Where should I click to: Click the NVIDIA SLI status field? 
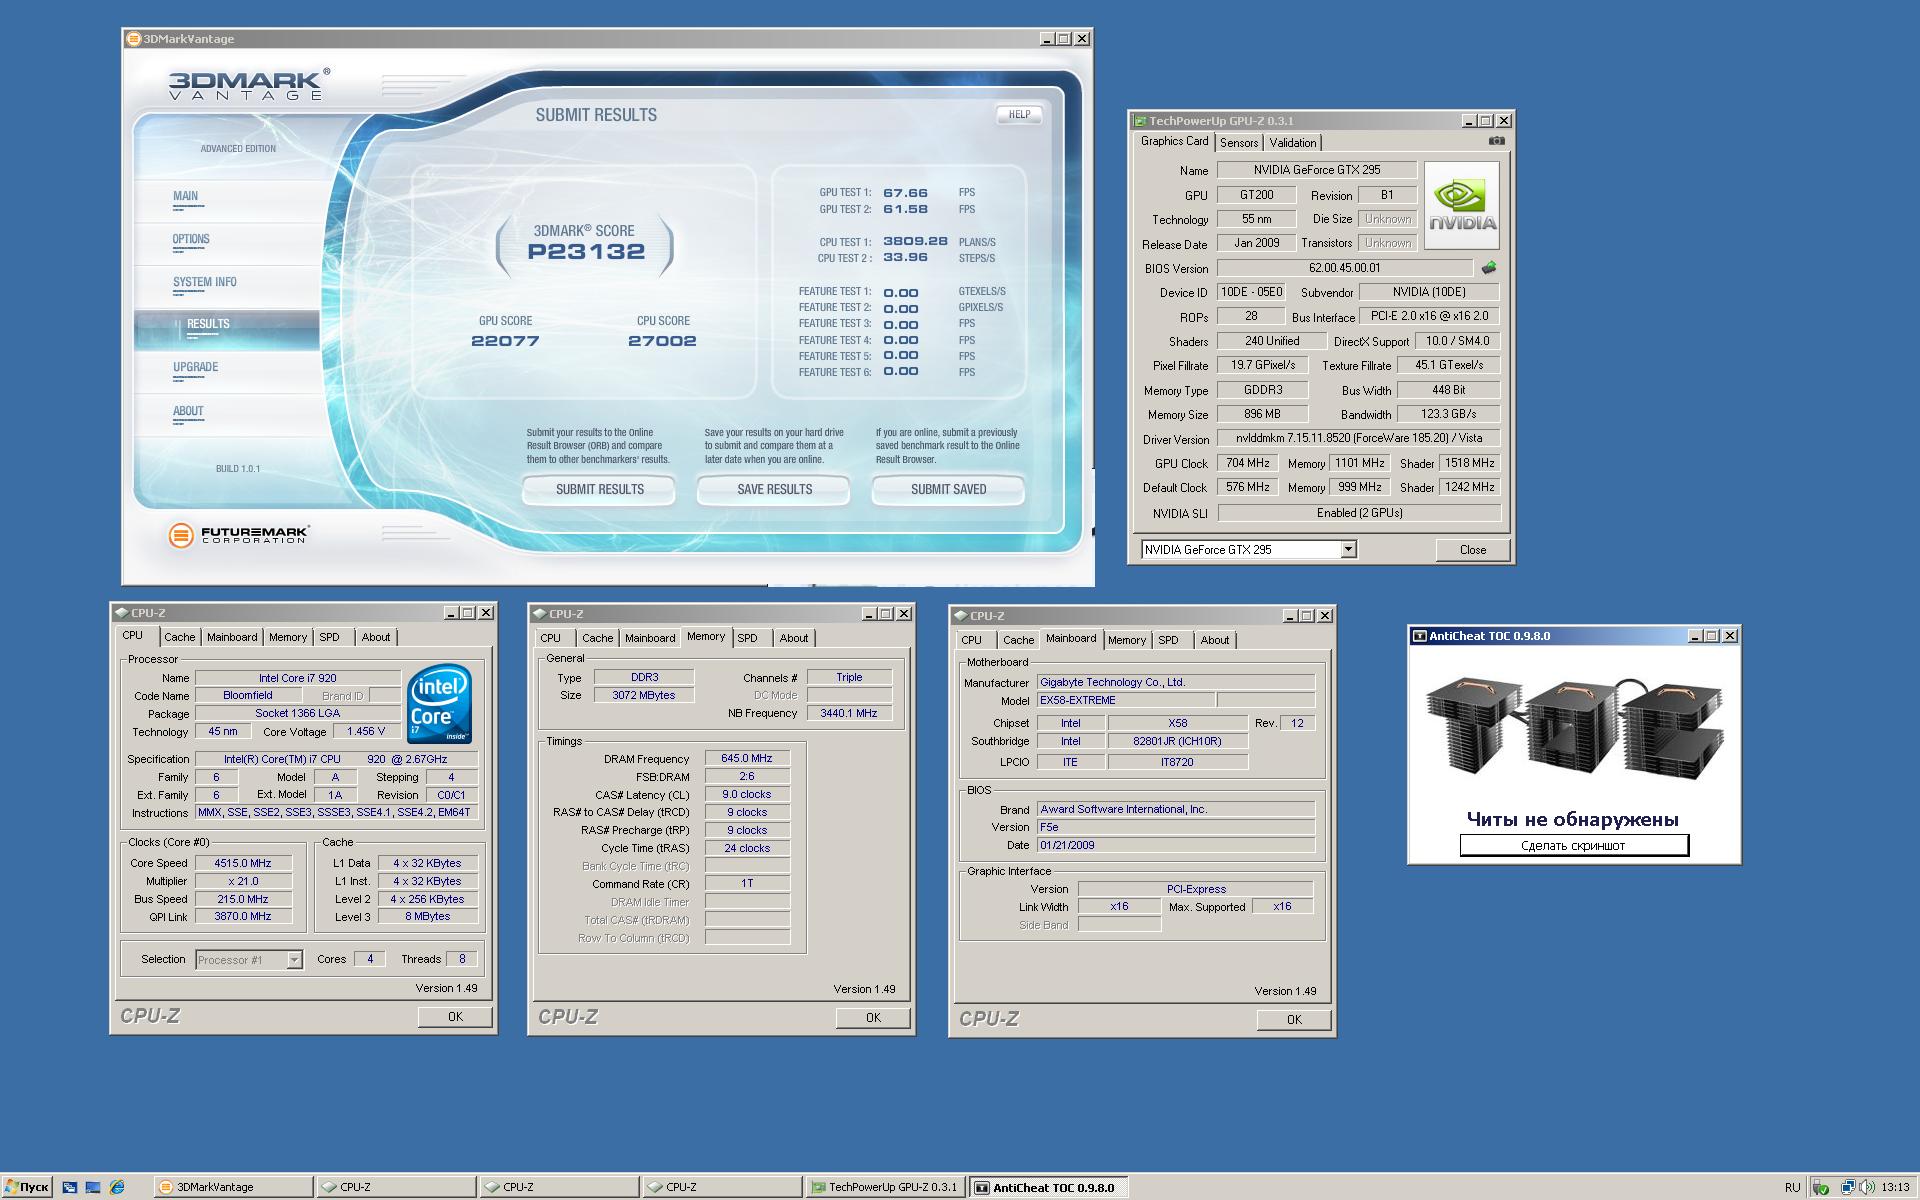(x=1359, y=513)
